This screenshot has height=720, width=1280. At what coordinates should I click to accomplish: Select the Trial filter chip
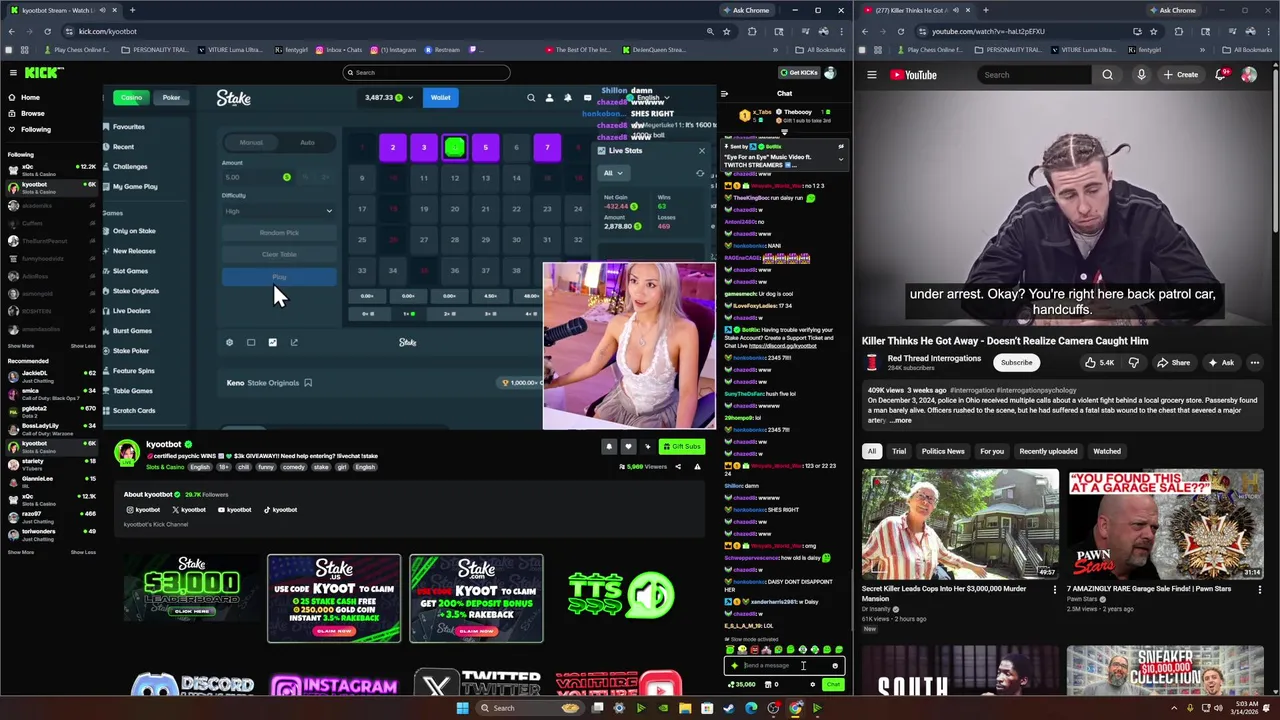899,451
